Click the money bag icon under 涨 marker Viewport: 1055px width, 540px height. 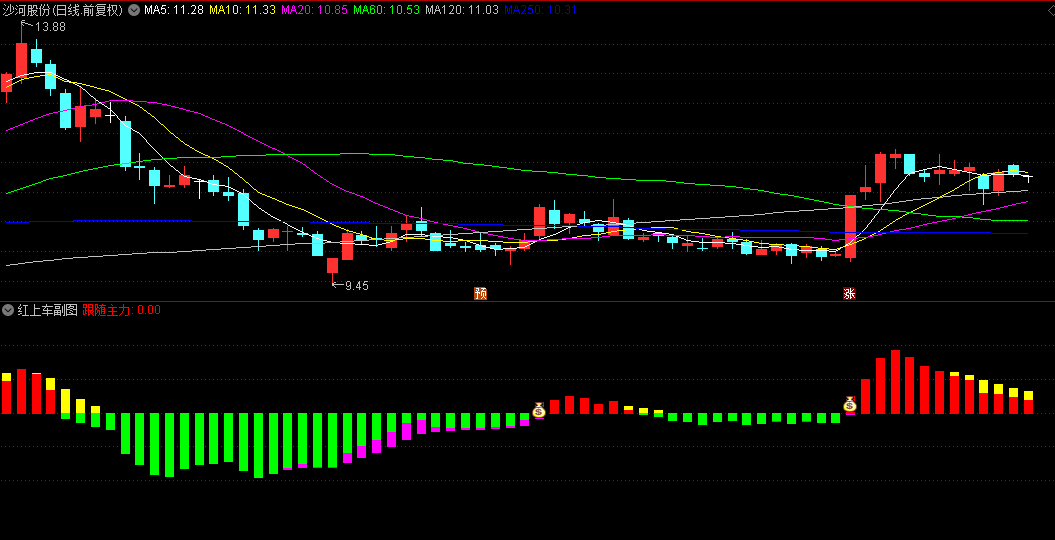(x=850, y=404)
